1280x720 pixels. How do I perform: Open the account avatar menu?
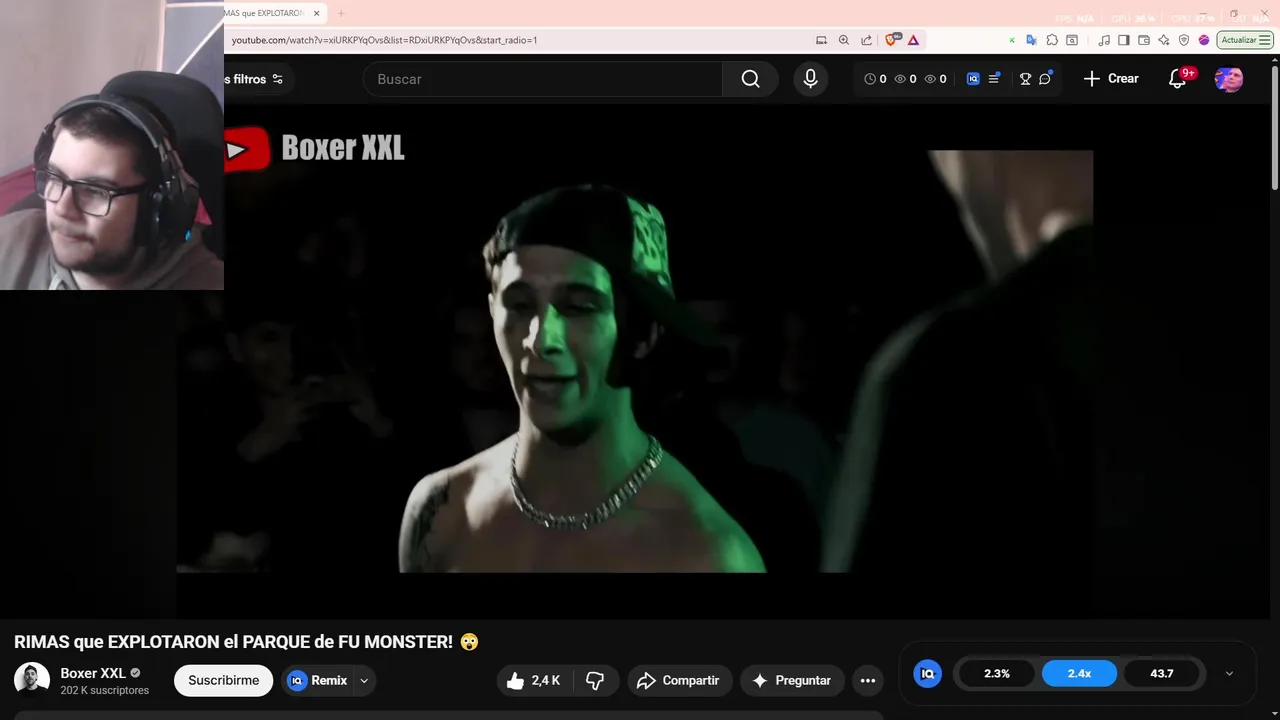point(1229,79)
